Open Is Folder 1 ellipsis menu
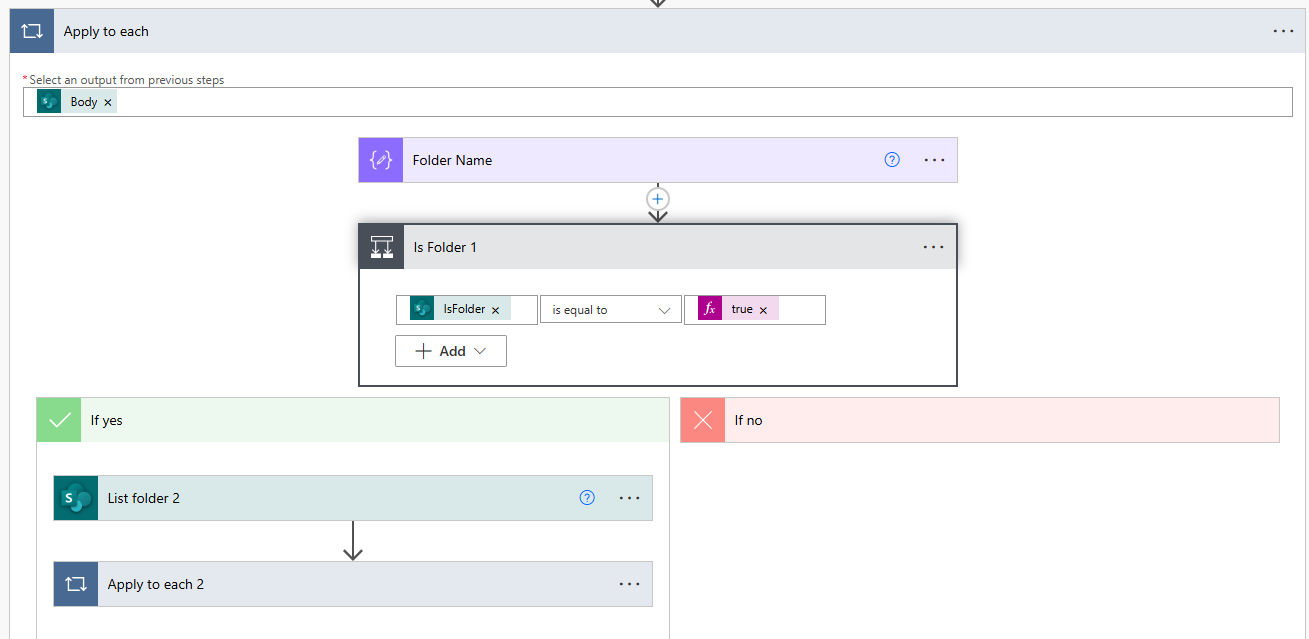This screenshot has height=639, width=1309. tap(933, 247)
